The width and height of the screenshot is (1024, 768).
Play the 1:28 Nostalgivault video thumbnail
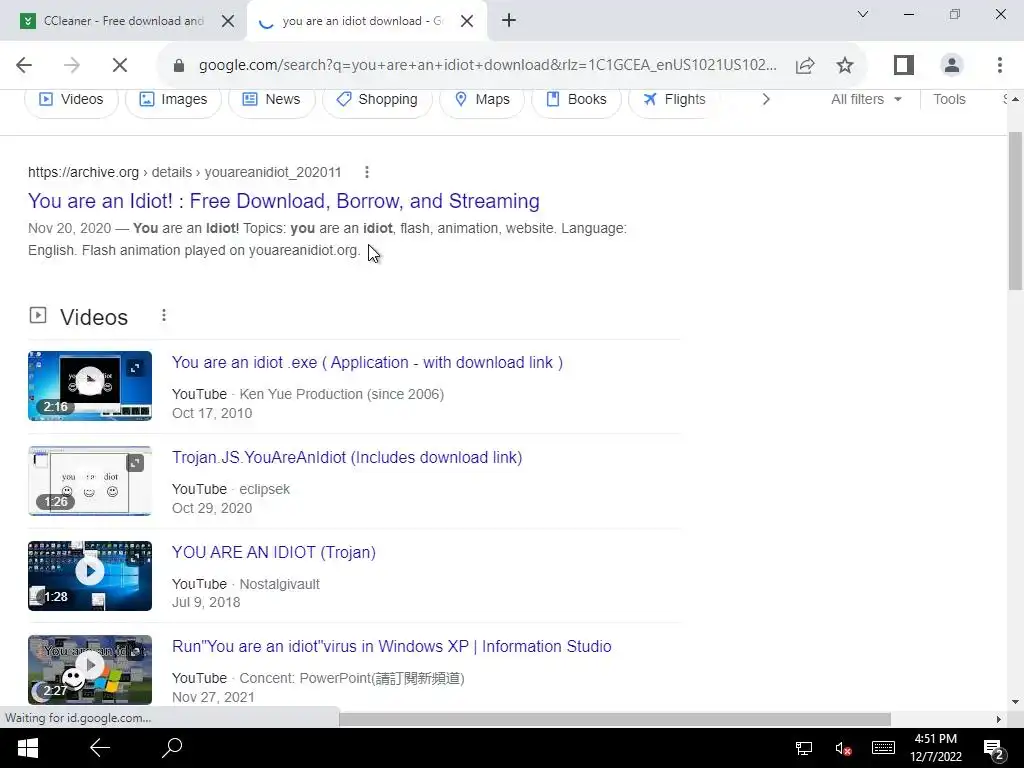click(89, 575)
